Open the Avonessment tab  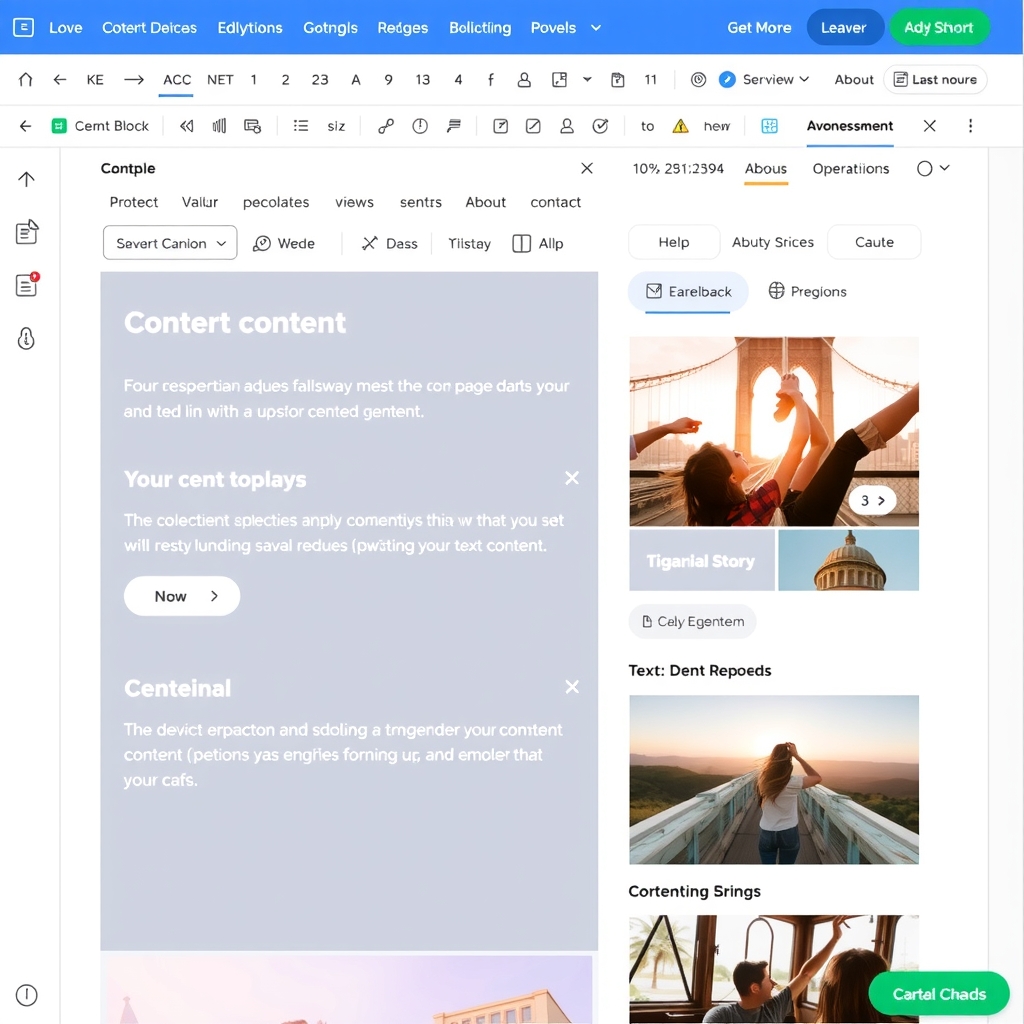(x=850, y=126)
